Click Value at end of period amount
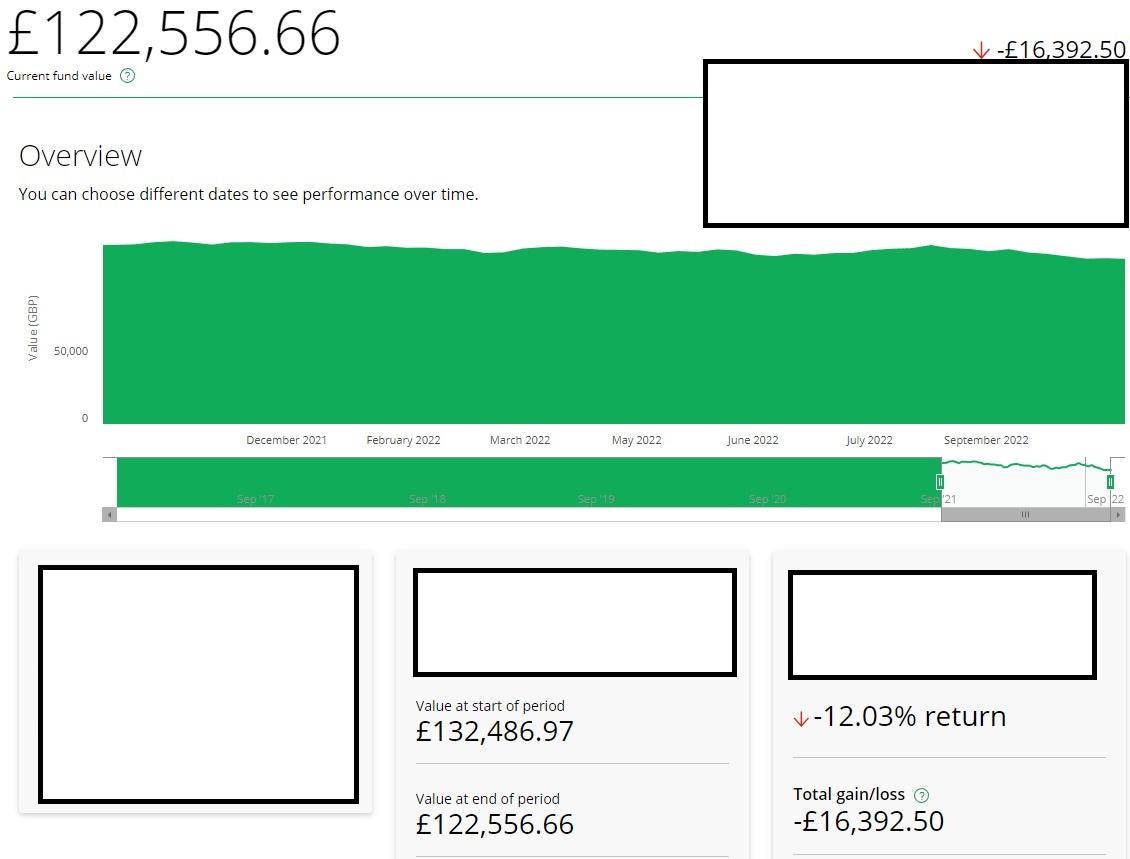Viewport: 1130px width, 859px height. [495, 825]
